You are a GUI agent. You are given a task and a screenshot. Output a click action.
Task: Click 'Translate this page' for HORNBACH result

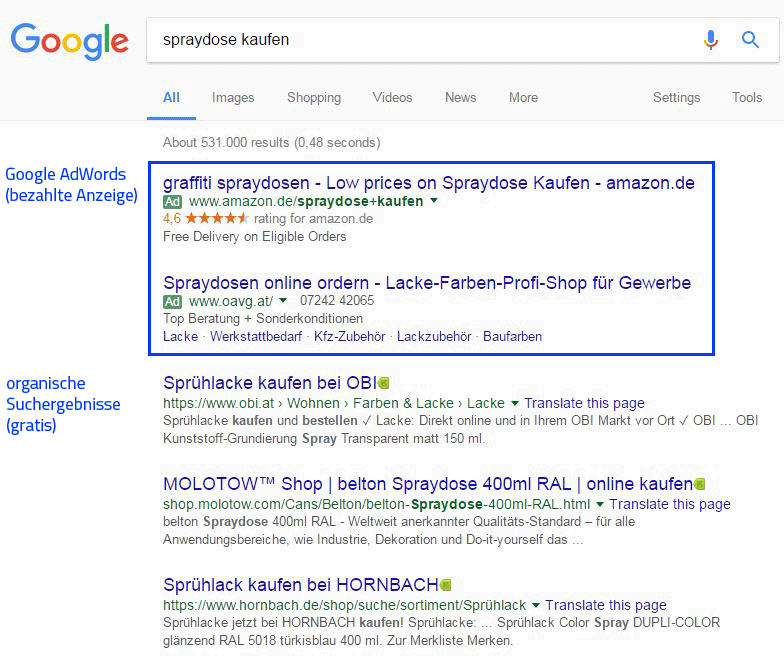[606, 605]
